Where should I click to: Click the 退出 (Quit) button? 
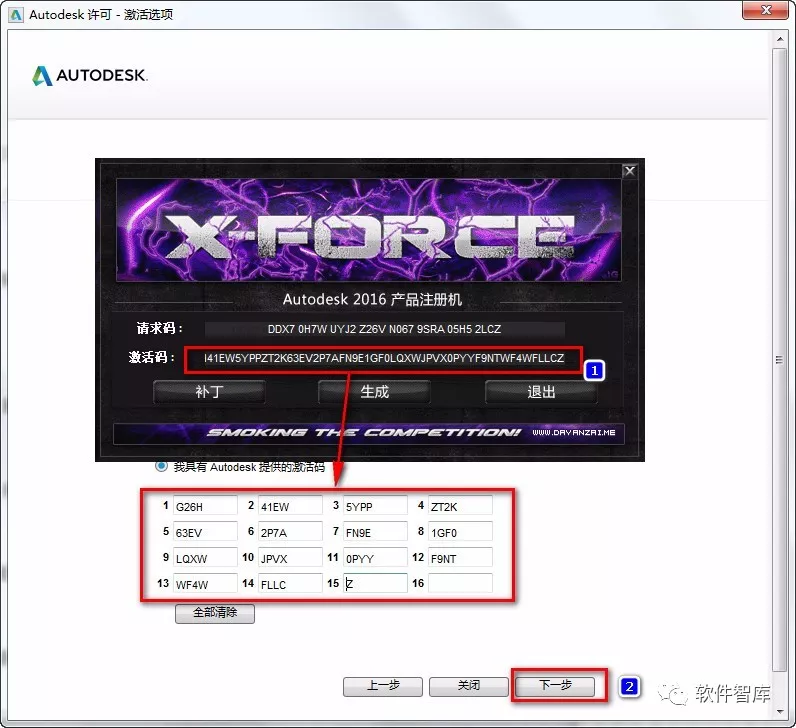[541, 392]
